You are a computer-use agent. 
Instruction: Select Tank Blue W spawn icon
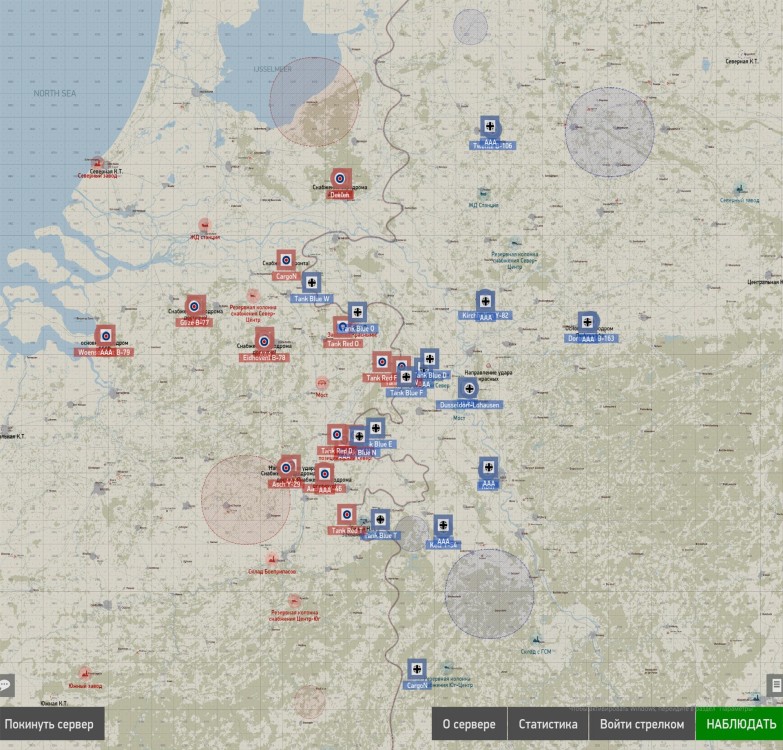[312, 283]
